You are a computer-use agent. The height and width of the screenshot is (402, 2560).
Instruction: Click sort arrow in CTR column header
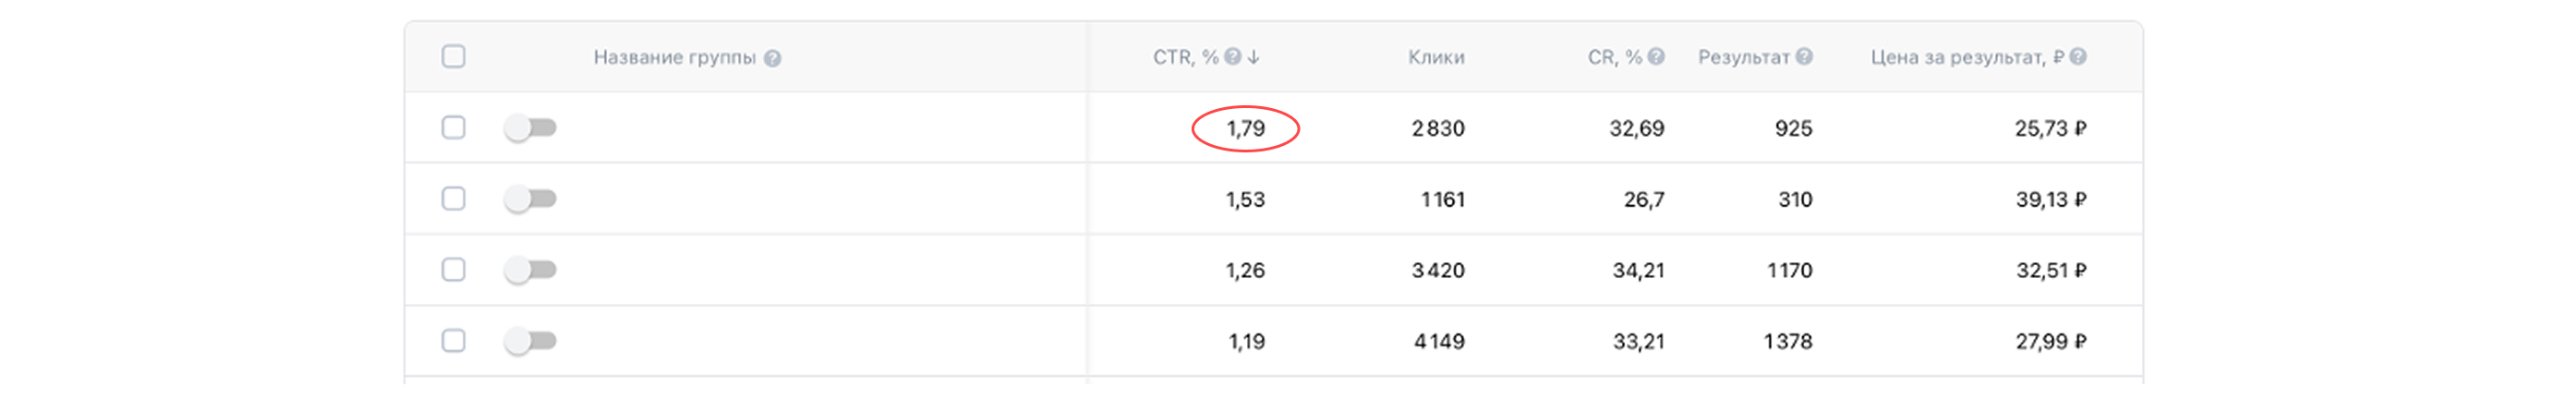tap(1254, 57)
